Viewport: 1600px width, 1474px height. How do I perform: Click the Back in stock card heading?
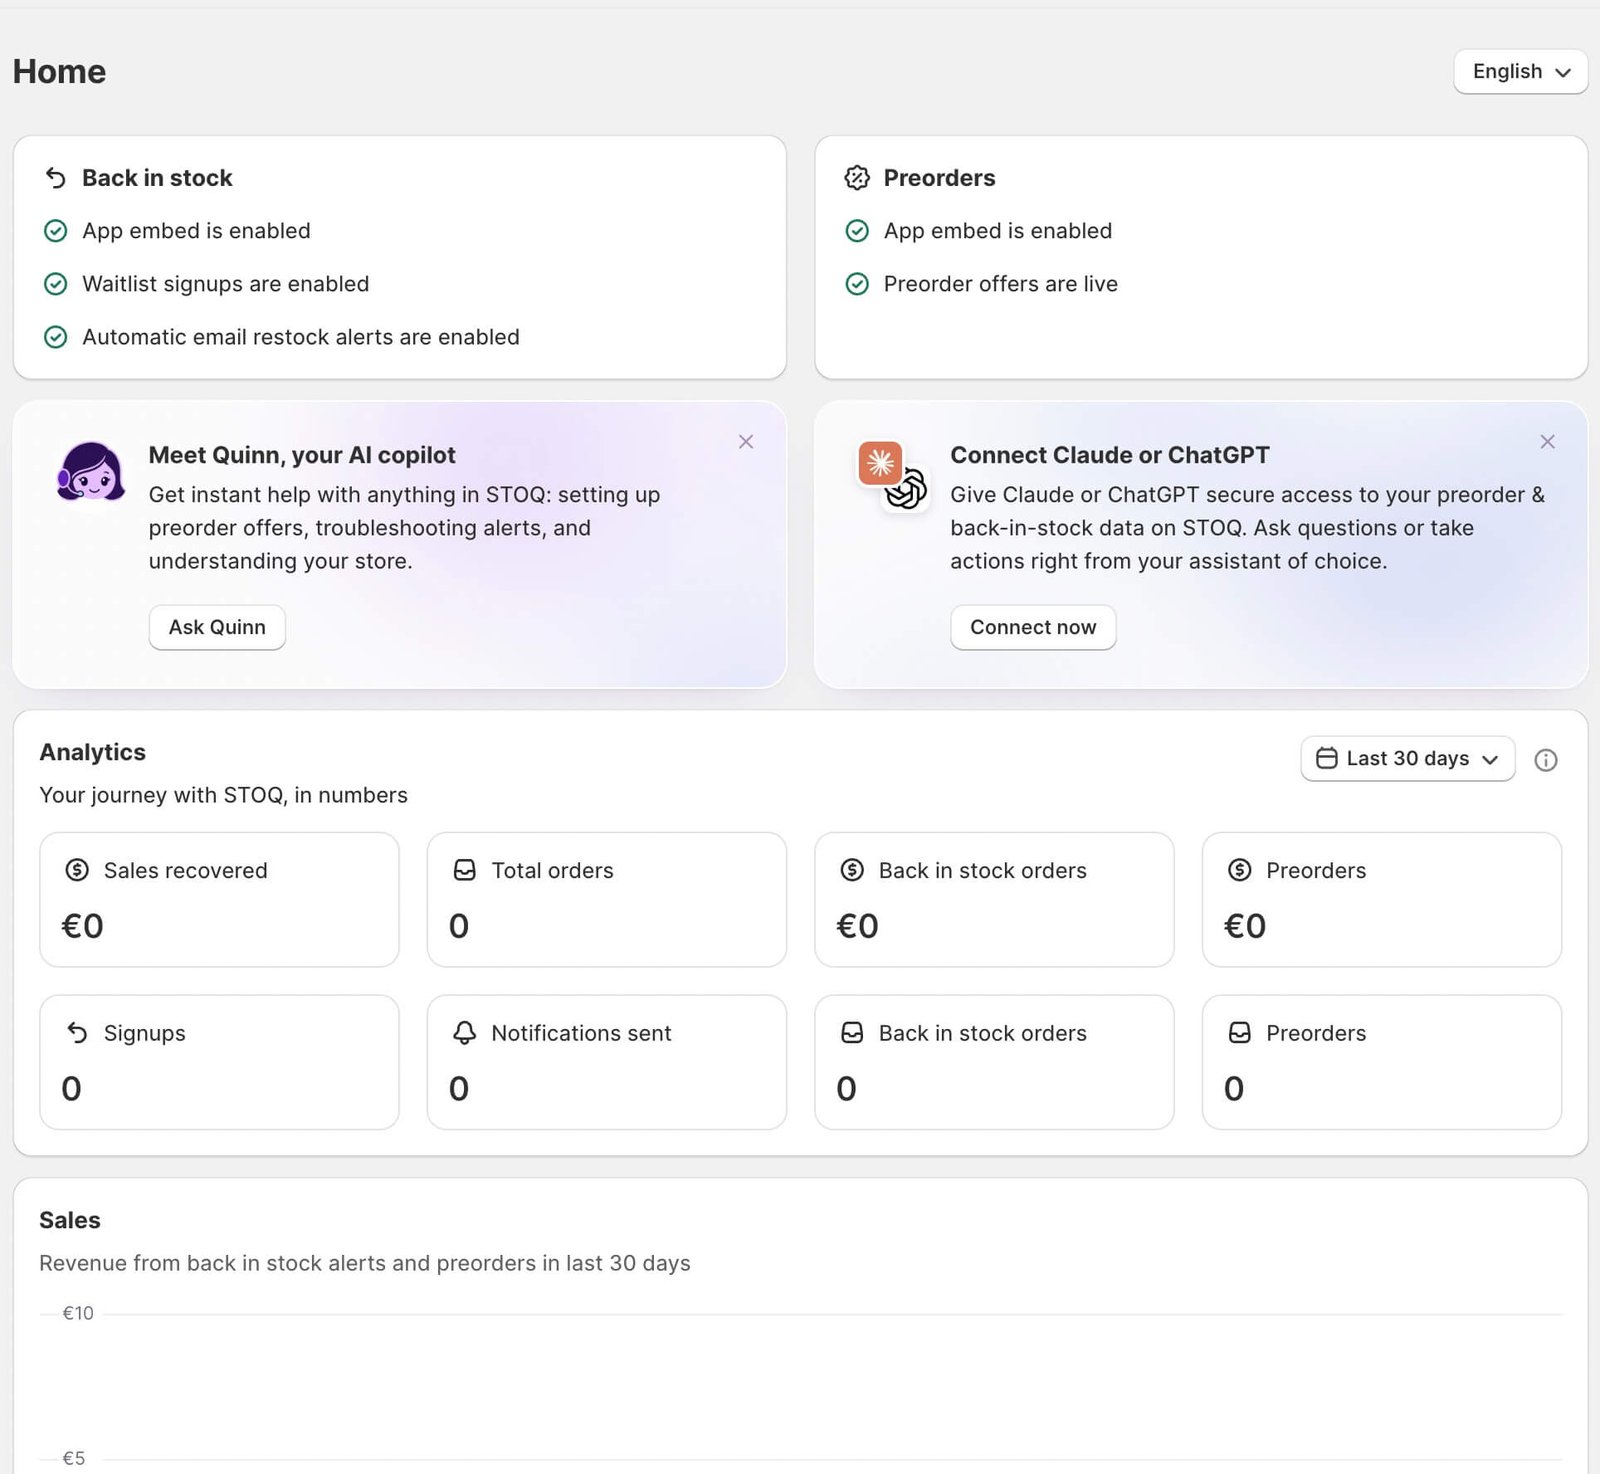tap(157, 178)
